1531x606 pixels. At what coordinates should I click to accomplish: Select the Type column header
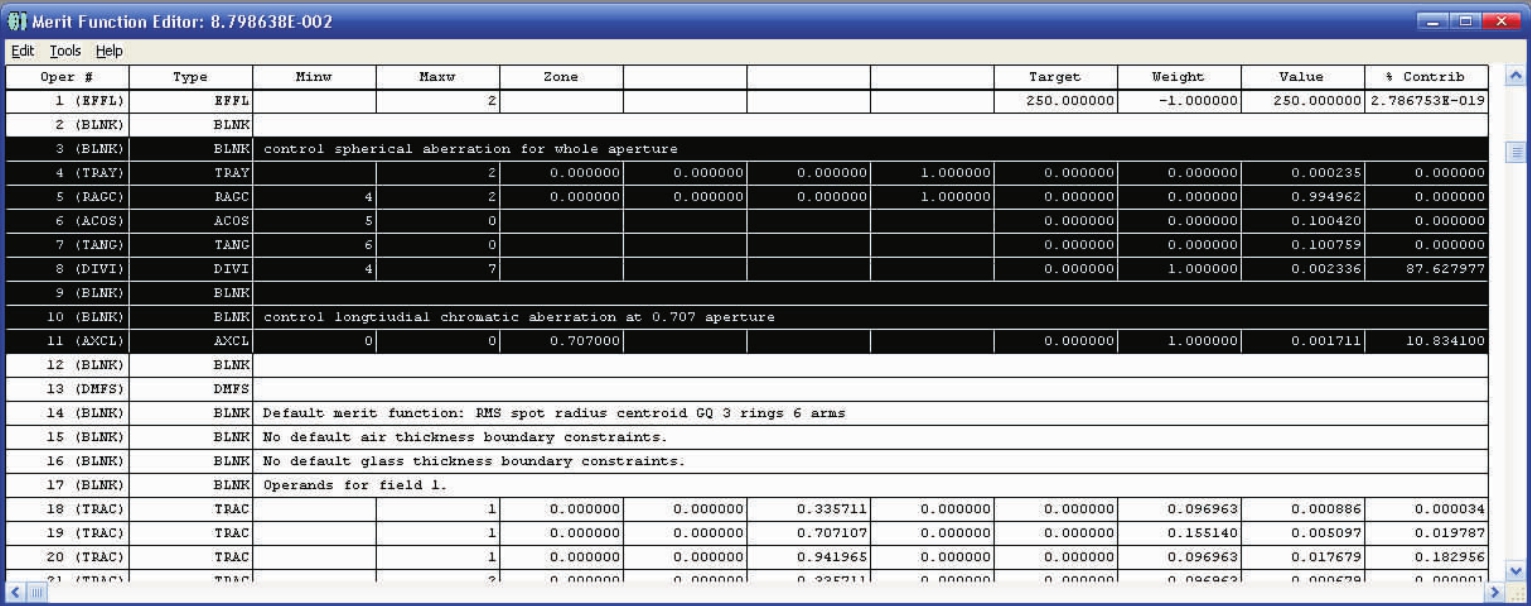coord(190,77)
